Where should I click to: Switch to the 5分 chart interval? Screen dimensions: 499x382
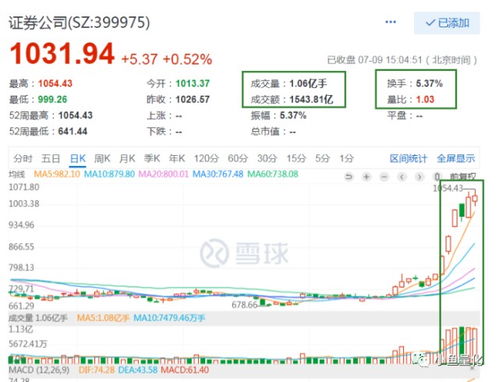point(322,158)
